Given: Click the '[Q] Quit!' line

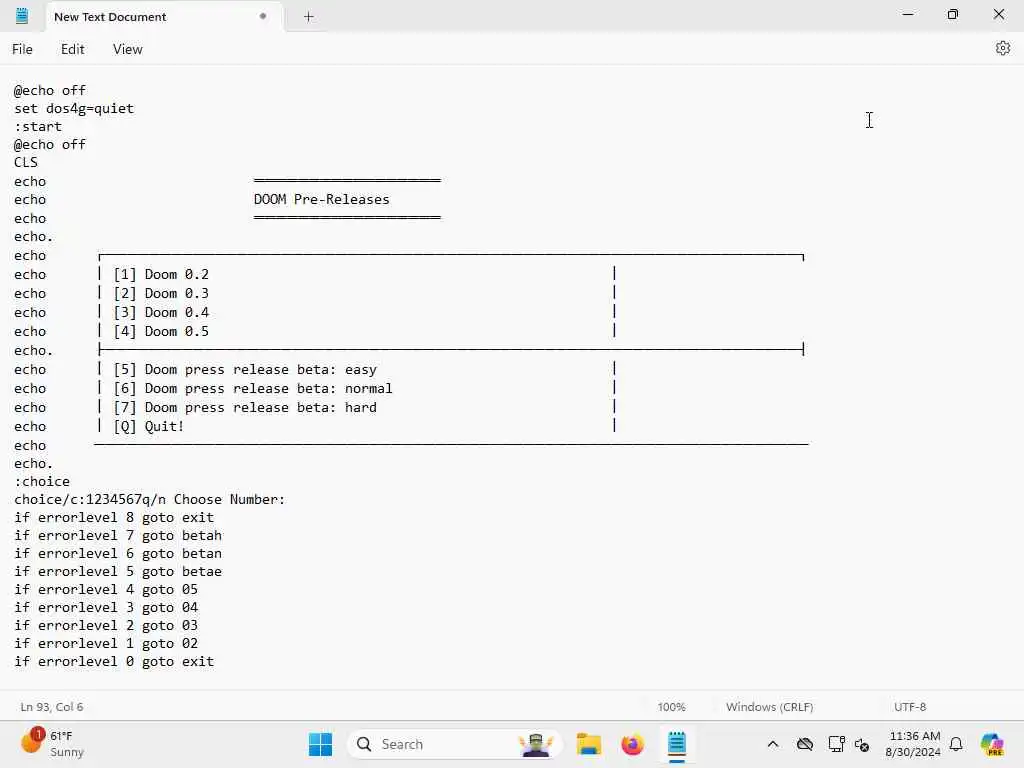Looking at the screenshot, I should (148, 426).
